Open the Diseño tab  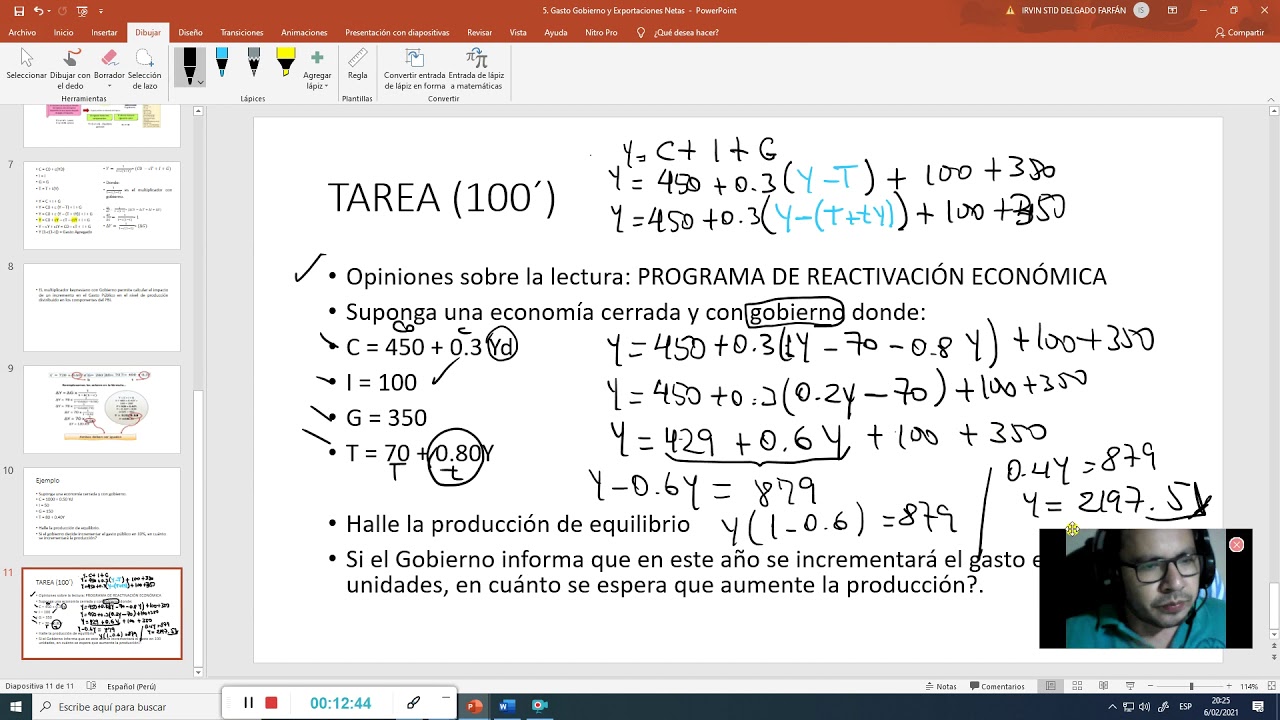click(190, 32)
